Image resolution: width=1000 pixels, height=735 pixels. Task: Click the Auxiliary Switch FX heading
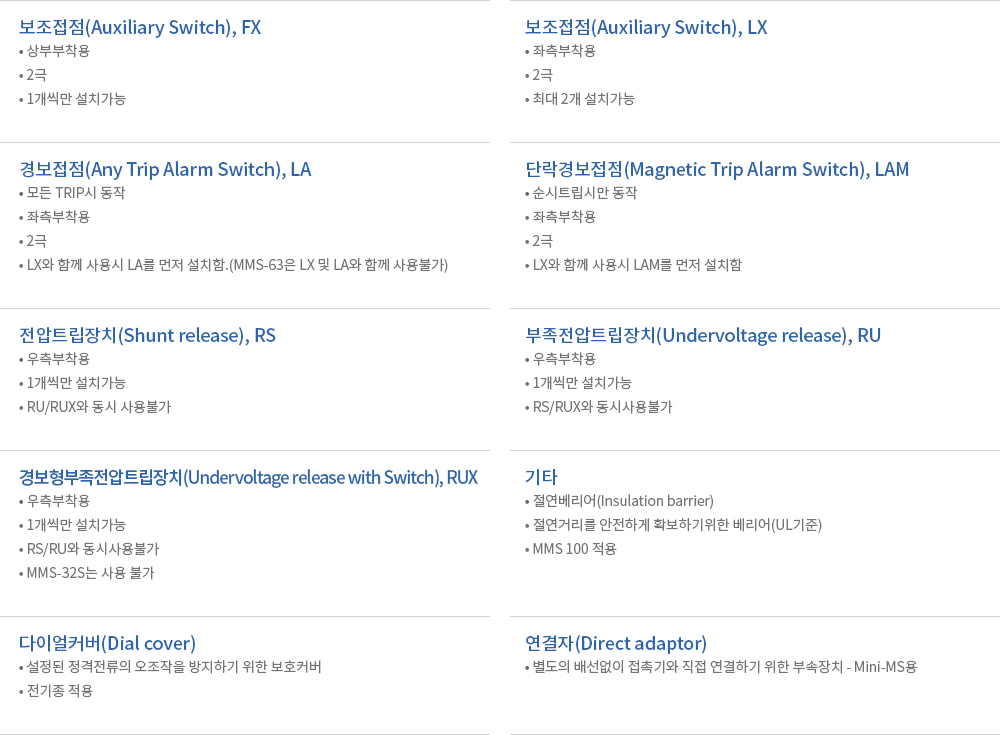pos(140,27)
